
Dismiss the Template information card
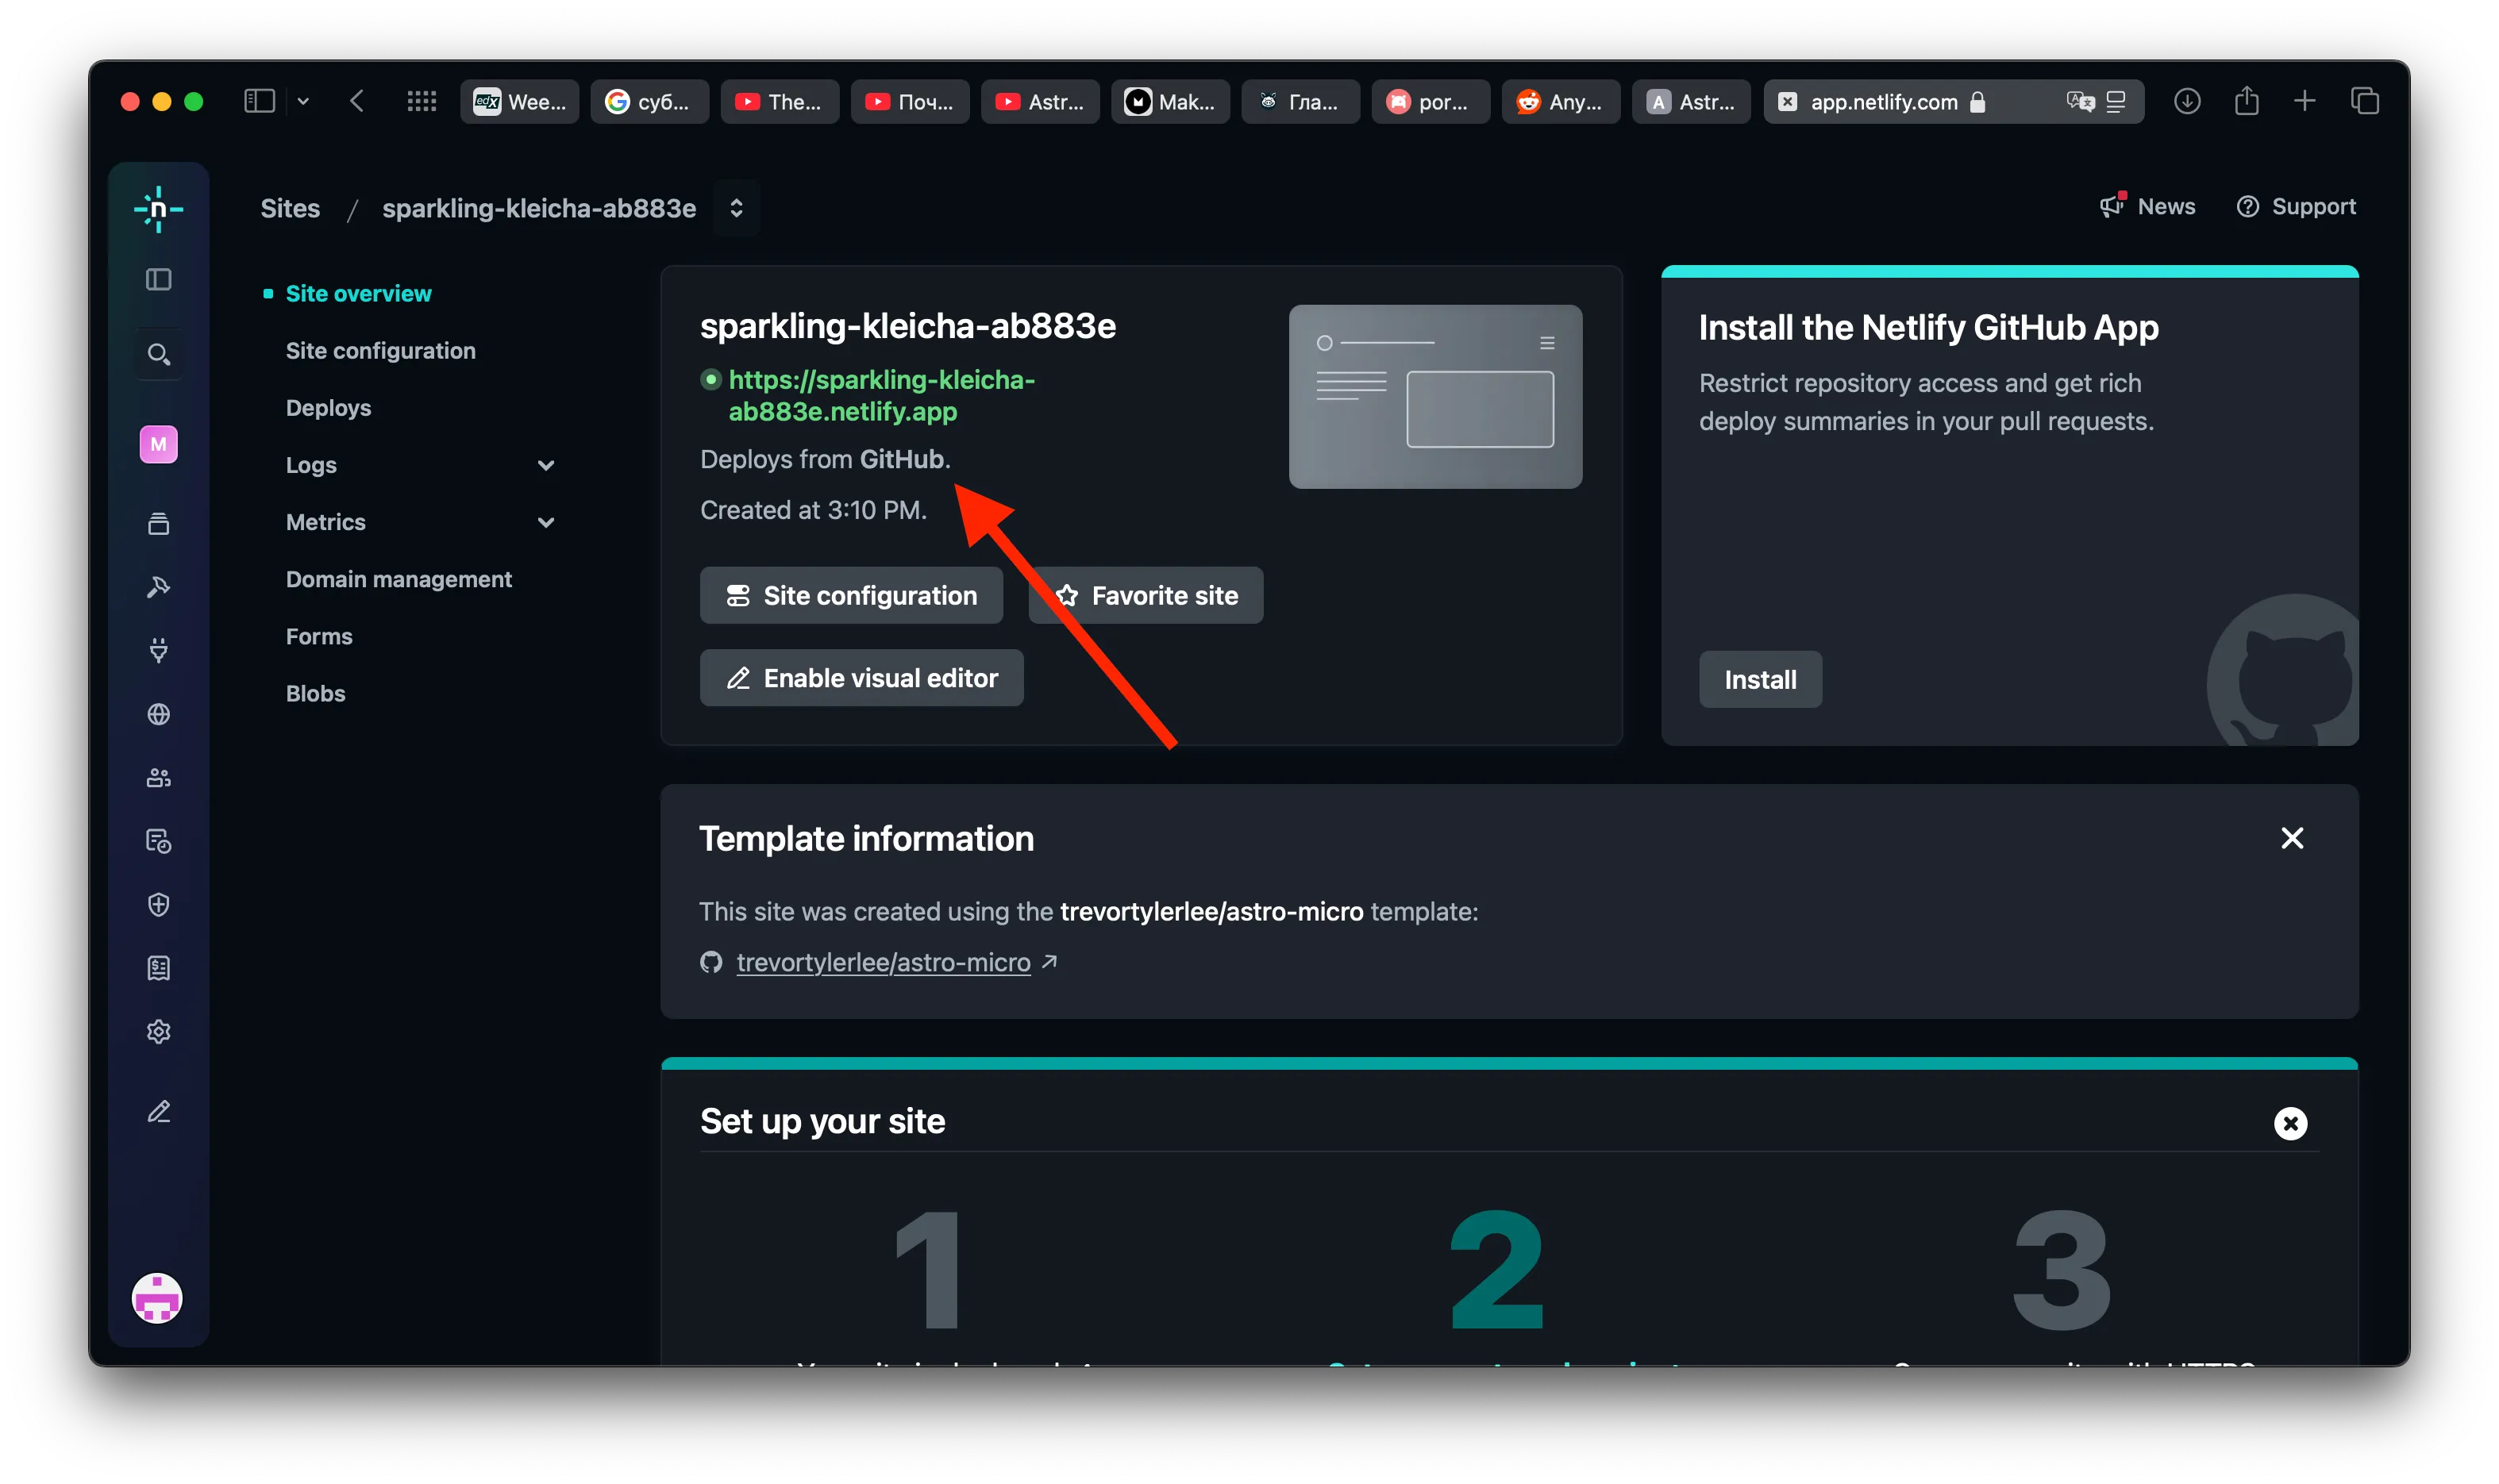(2292, 837)
